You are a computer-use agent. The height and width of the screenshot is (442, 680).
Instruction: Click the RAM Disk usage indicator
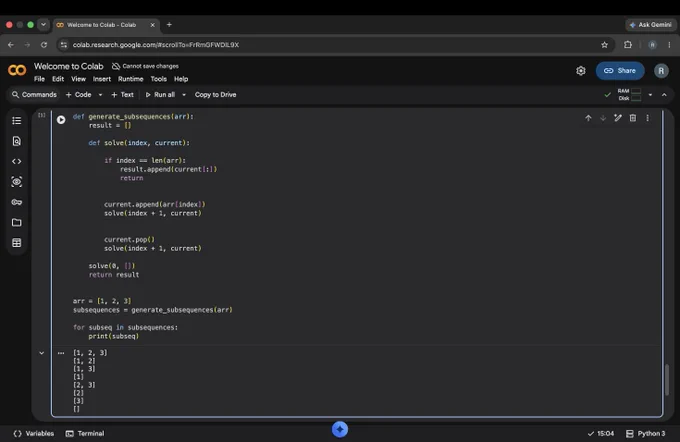point(629,95)
